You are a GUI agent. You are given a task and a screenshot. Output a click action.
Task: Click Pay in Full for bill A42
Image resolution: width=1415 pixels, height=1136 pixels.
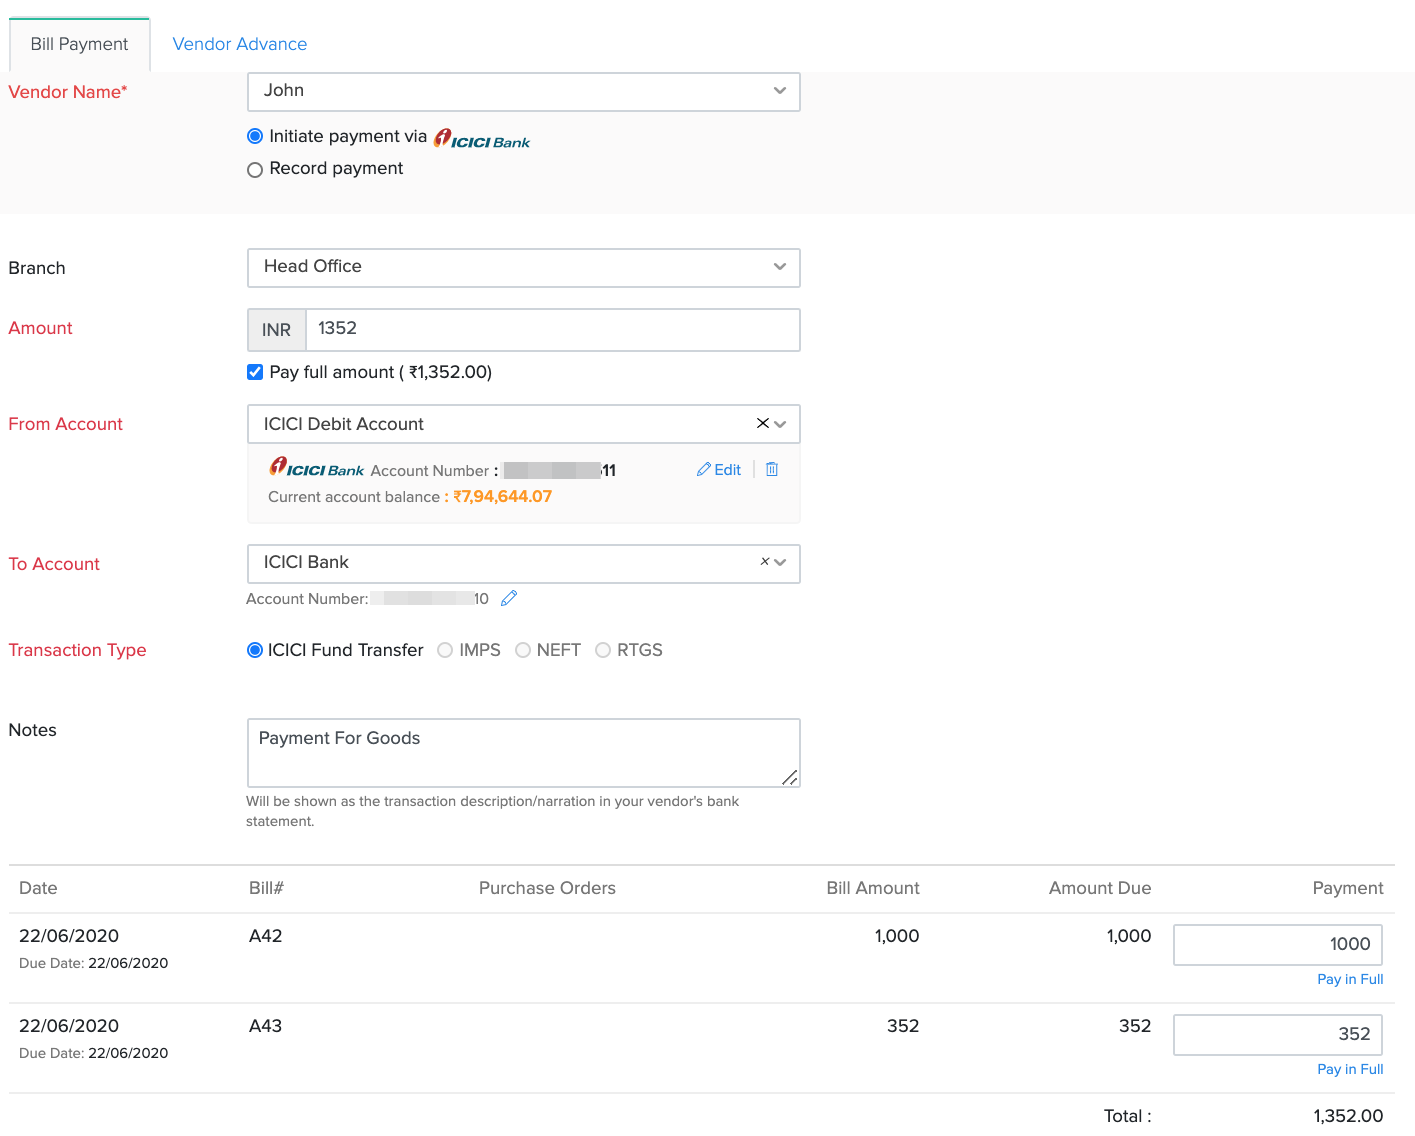(1349, 979)
